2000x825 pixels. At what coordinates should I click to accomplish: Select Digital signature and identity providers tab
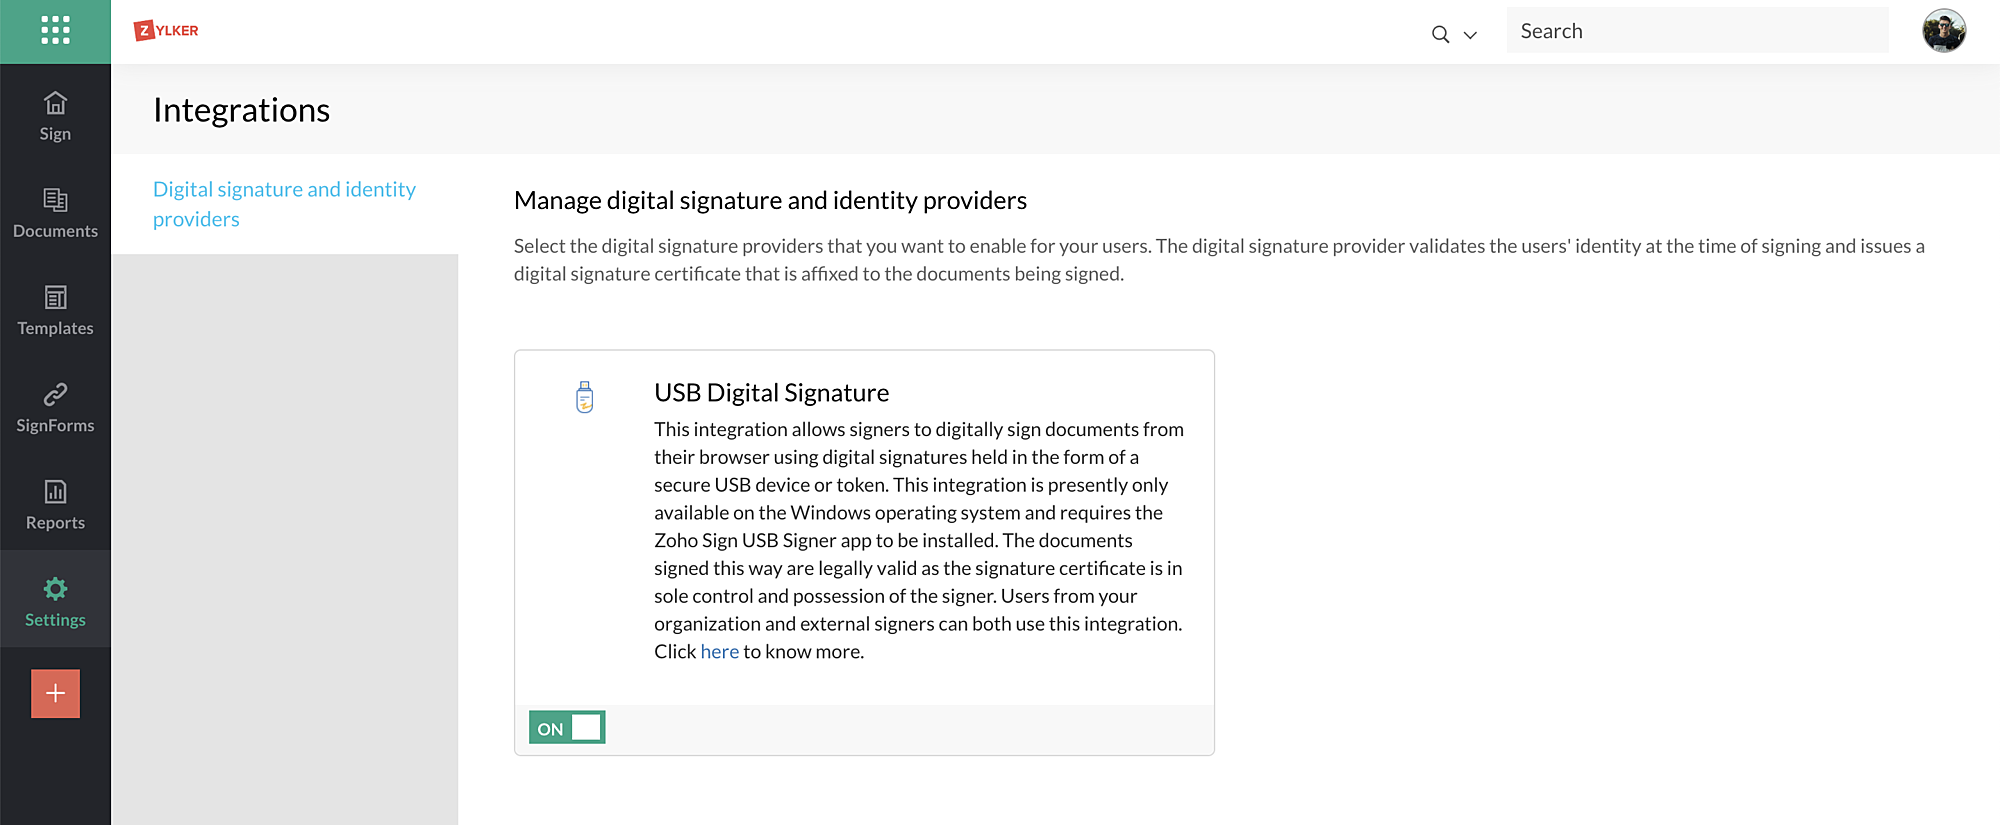[x=285, y=204]
